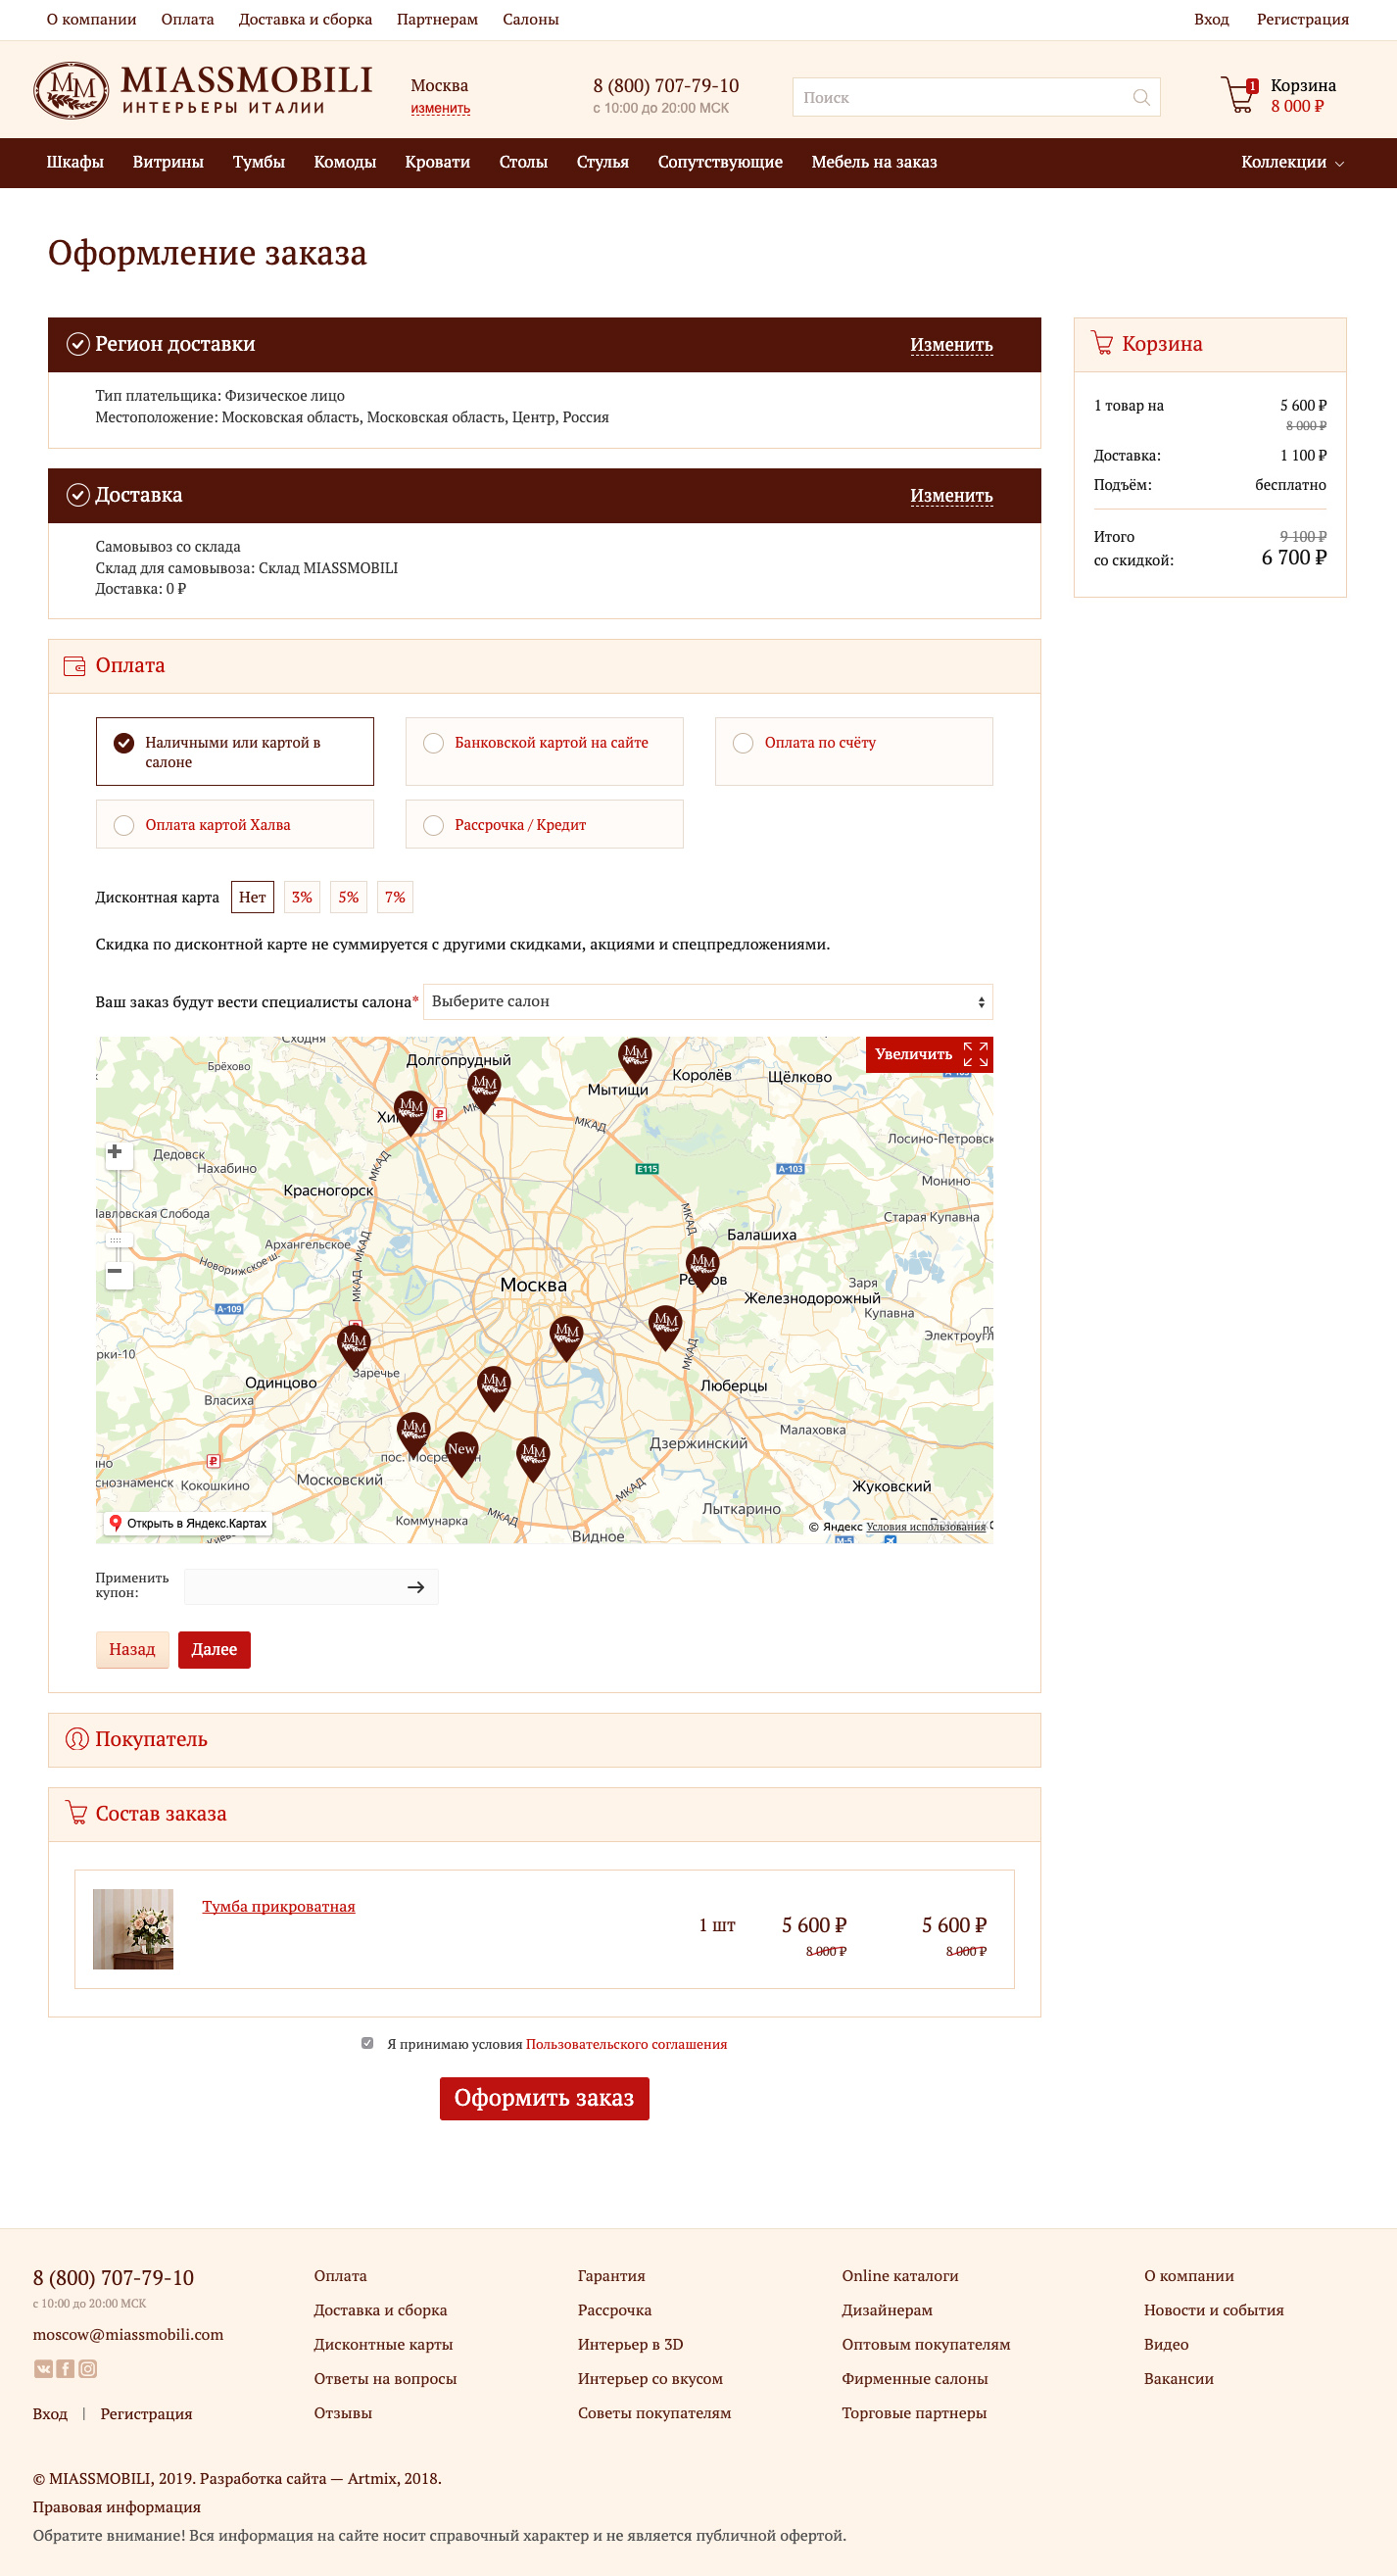The width and height of the screenshot is (1397, 2576).
Task: Click the Оформить заказ button
Action: [x=544, y=2098]
